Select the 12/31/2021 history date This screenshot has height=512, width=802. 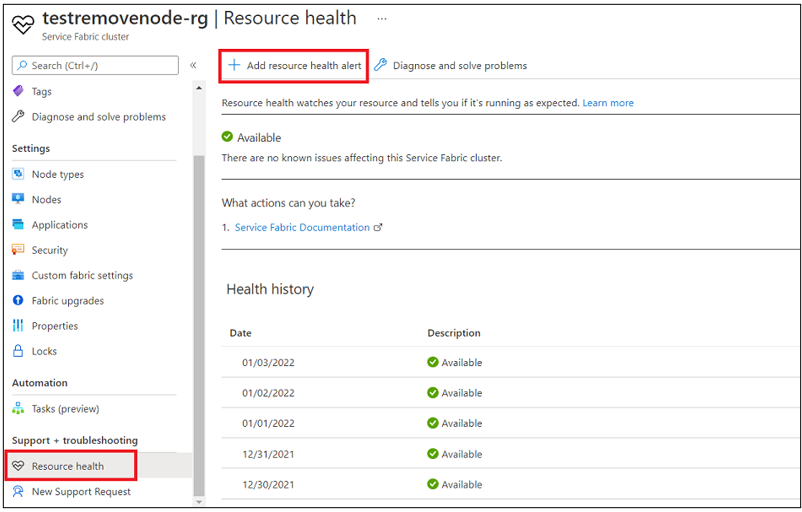(268, 454)
